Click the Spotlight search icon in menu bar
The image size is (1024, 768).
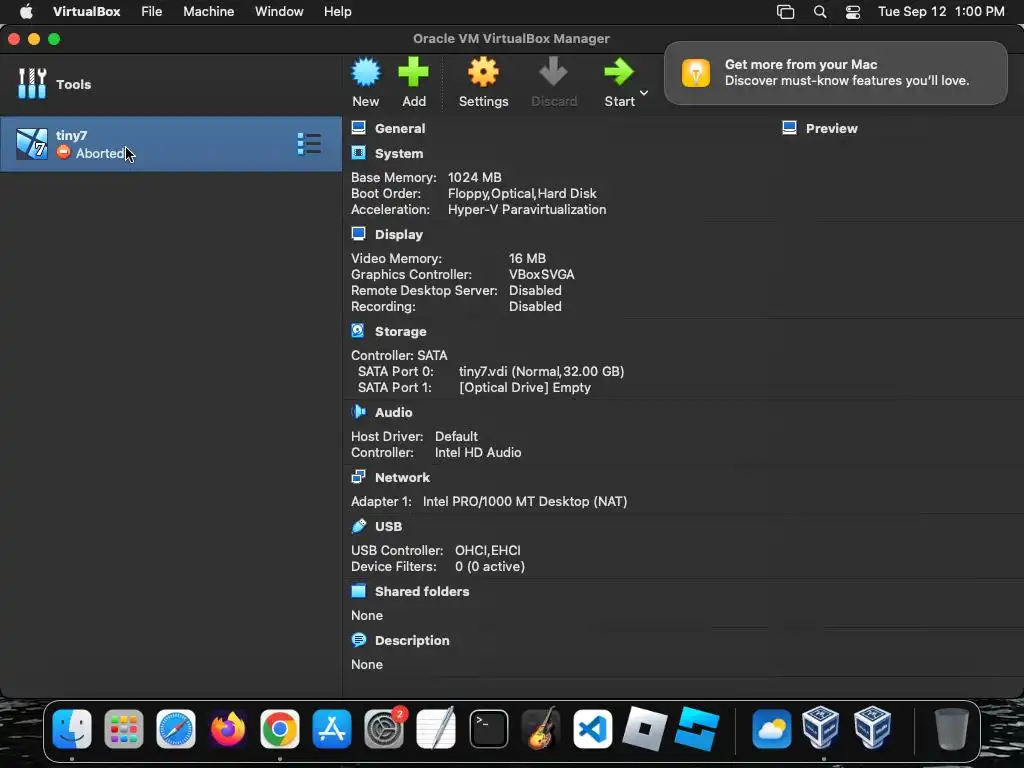[820, 12]
